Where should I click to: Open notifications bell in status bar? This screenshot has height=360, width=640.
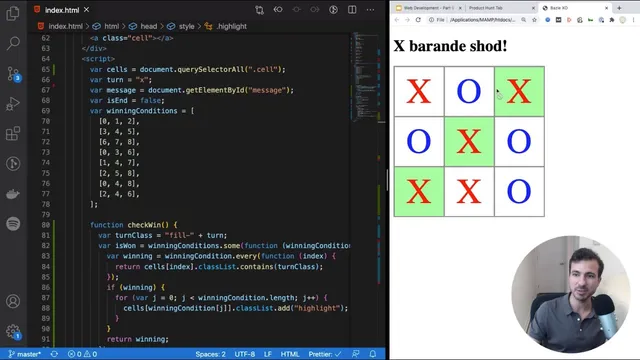tap(373, 354)
